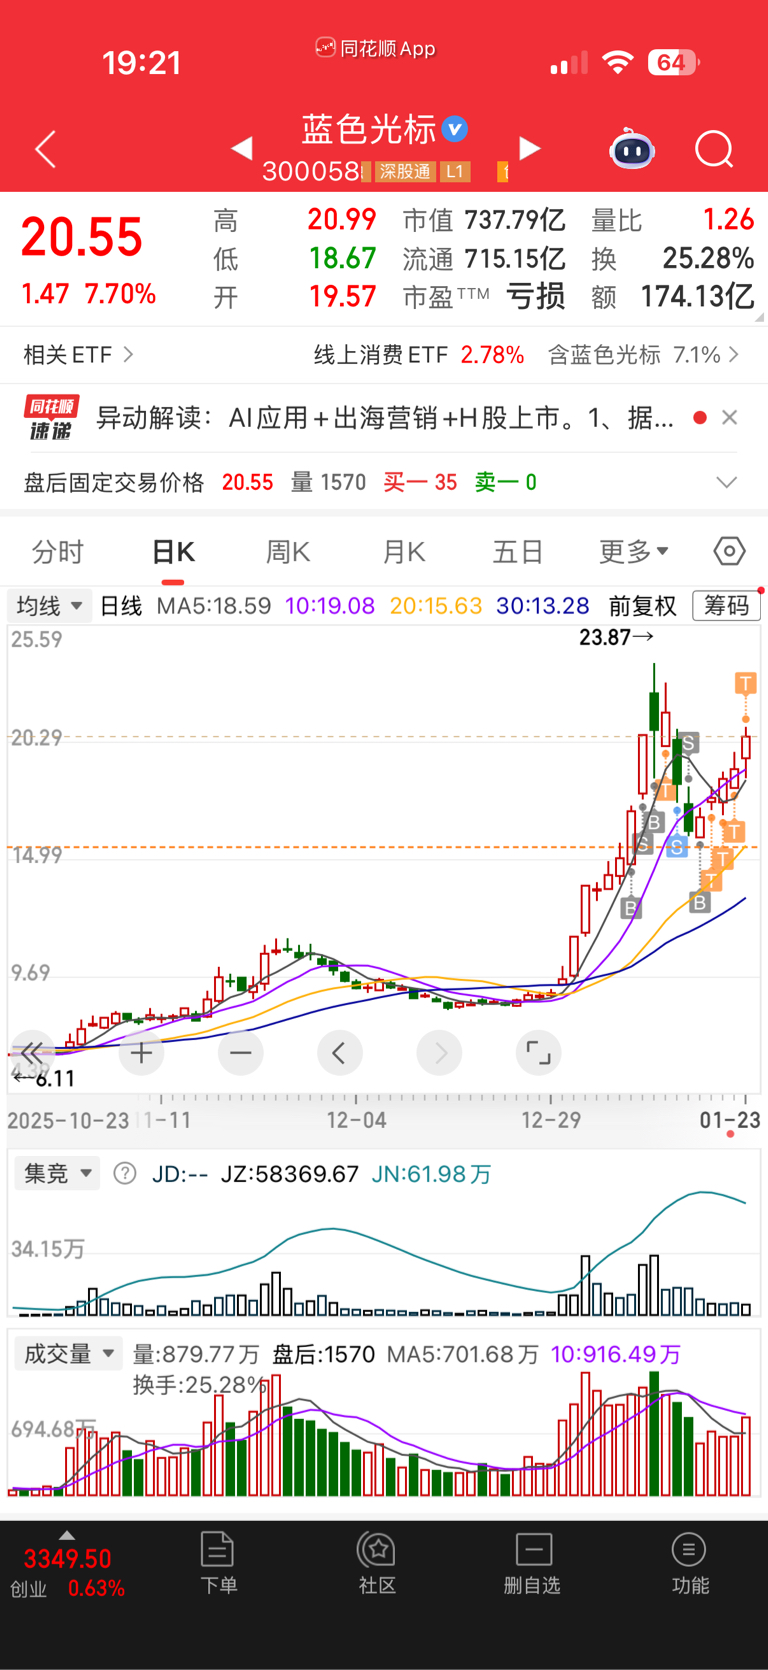
Task: Open the 相关ETF link
Action: [78, 355]
